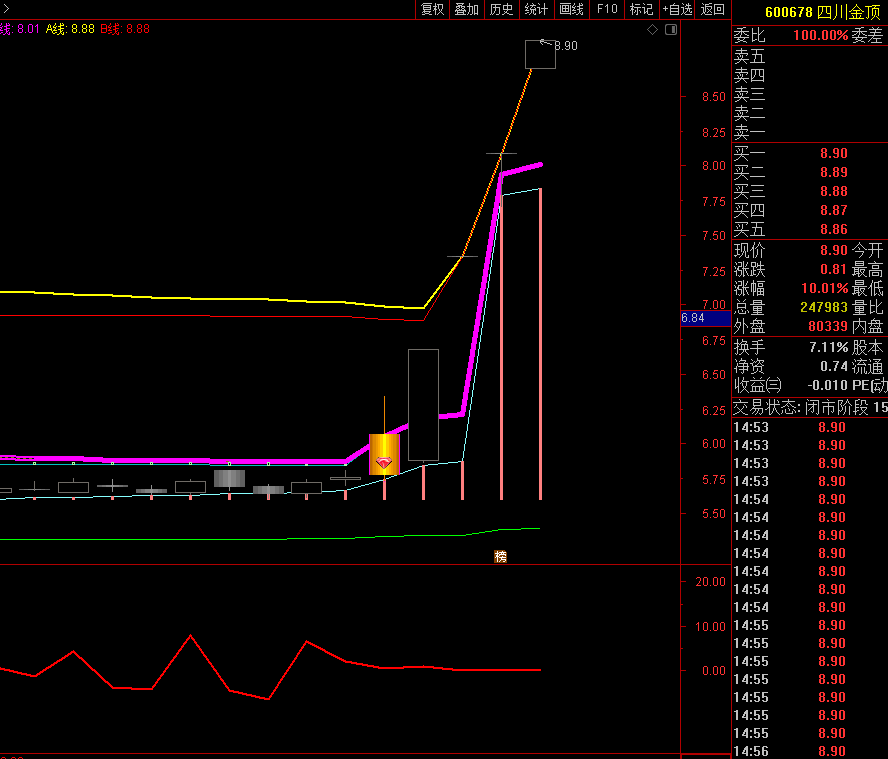The image size is (888, 759).
Task: Click the topmost candle box at 8.90
Action: click(x=540, y=54)
